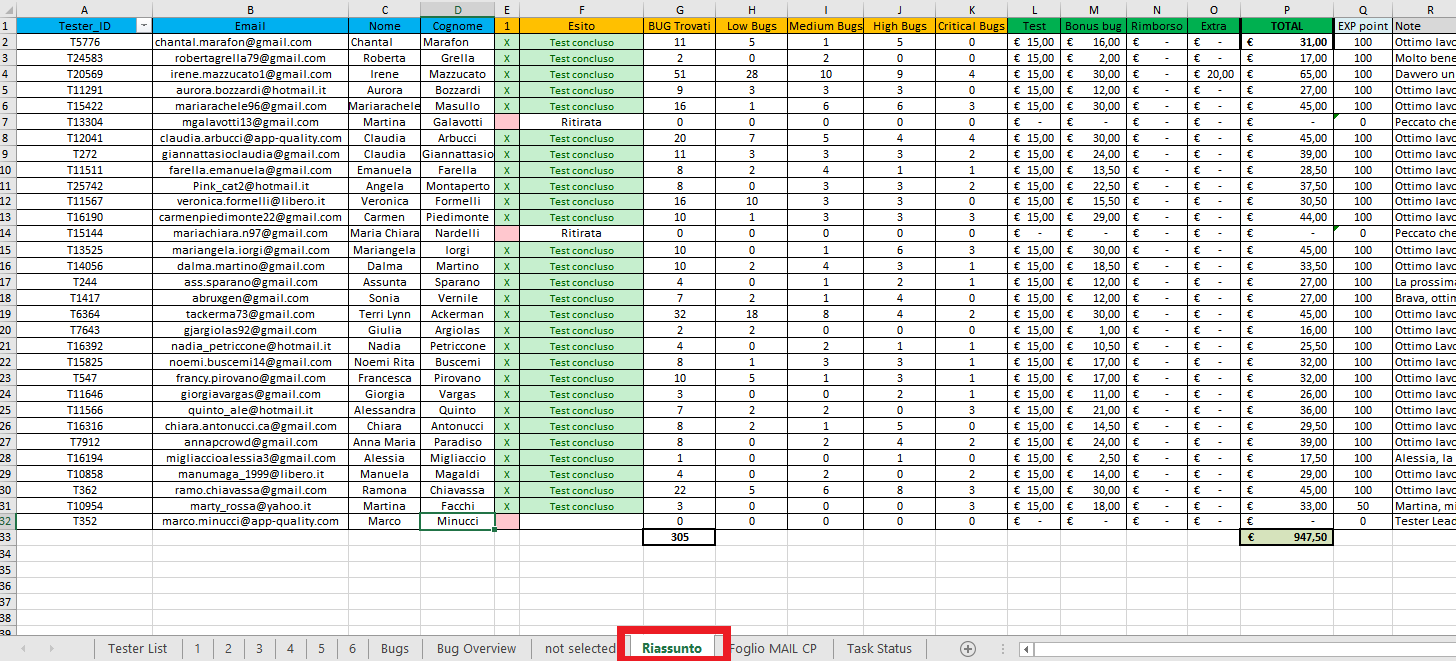The height and width of the screenshot is (661, 1456).
Task: Select the Ritirata cell for Galavotti
Action: (x=581, y=121)
